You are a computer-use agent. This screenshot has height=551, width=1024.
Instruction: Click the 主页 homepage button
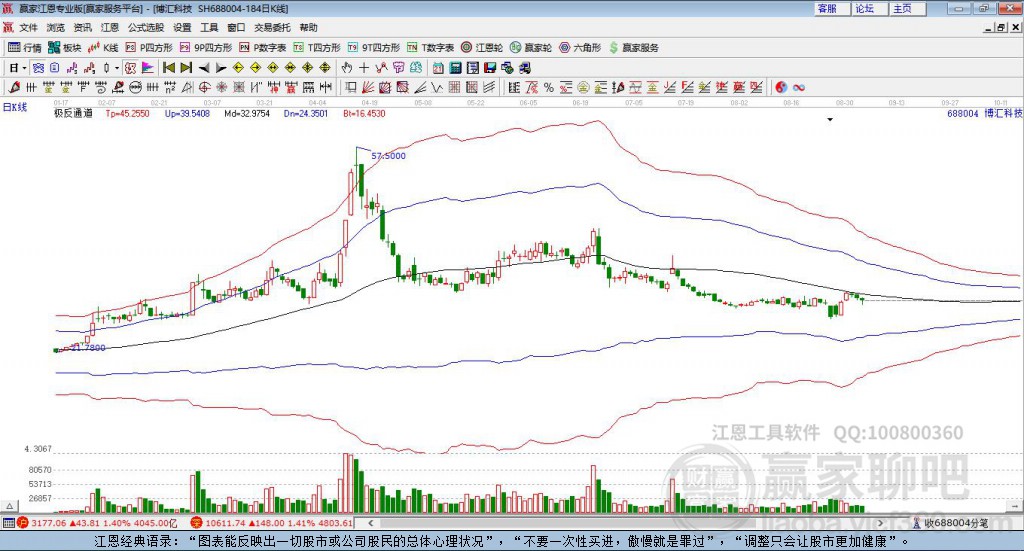tap(907, 8)
